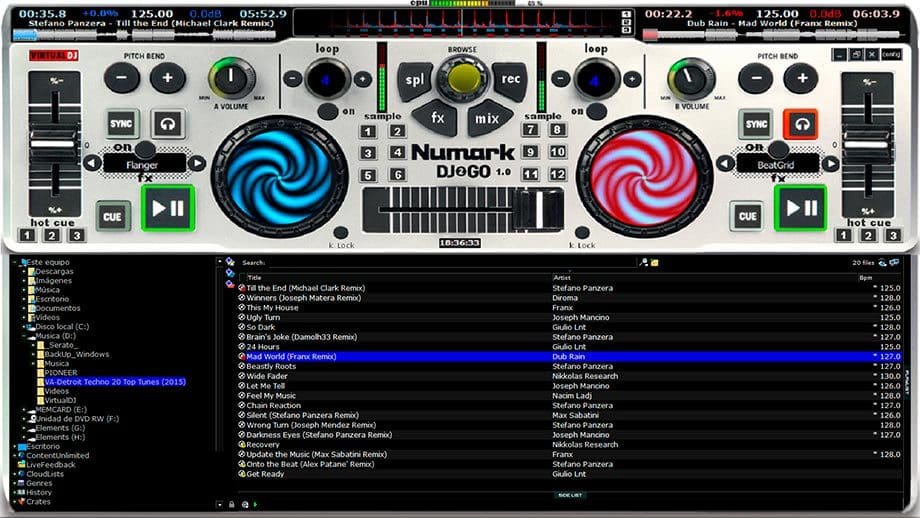Image resolution: width=920 pixels, height=518 pixels.
Task: Click deck A pitch fader handle
Action: 53,144
